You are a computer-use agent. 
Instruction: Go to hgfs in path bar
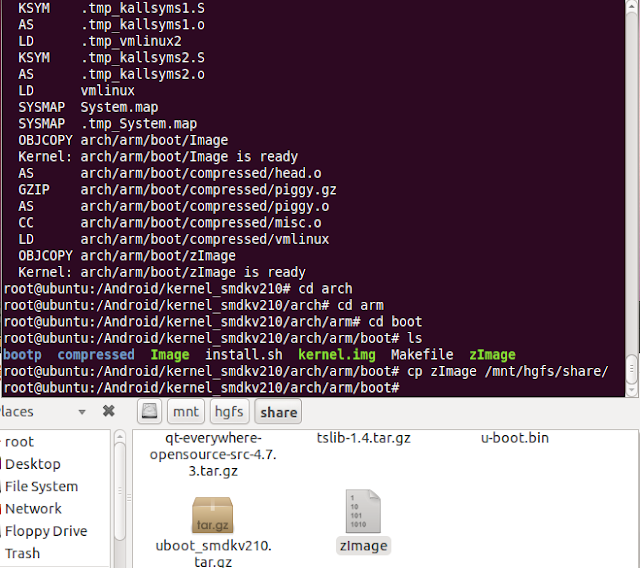pos(229,411)
